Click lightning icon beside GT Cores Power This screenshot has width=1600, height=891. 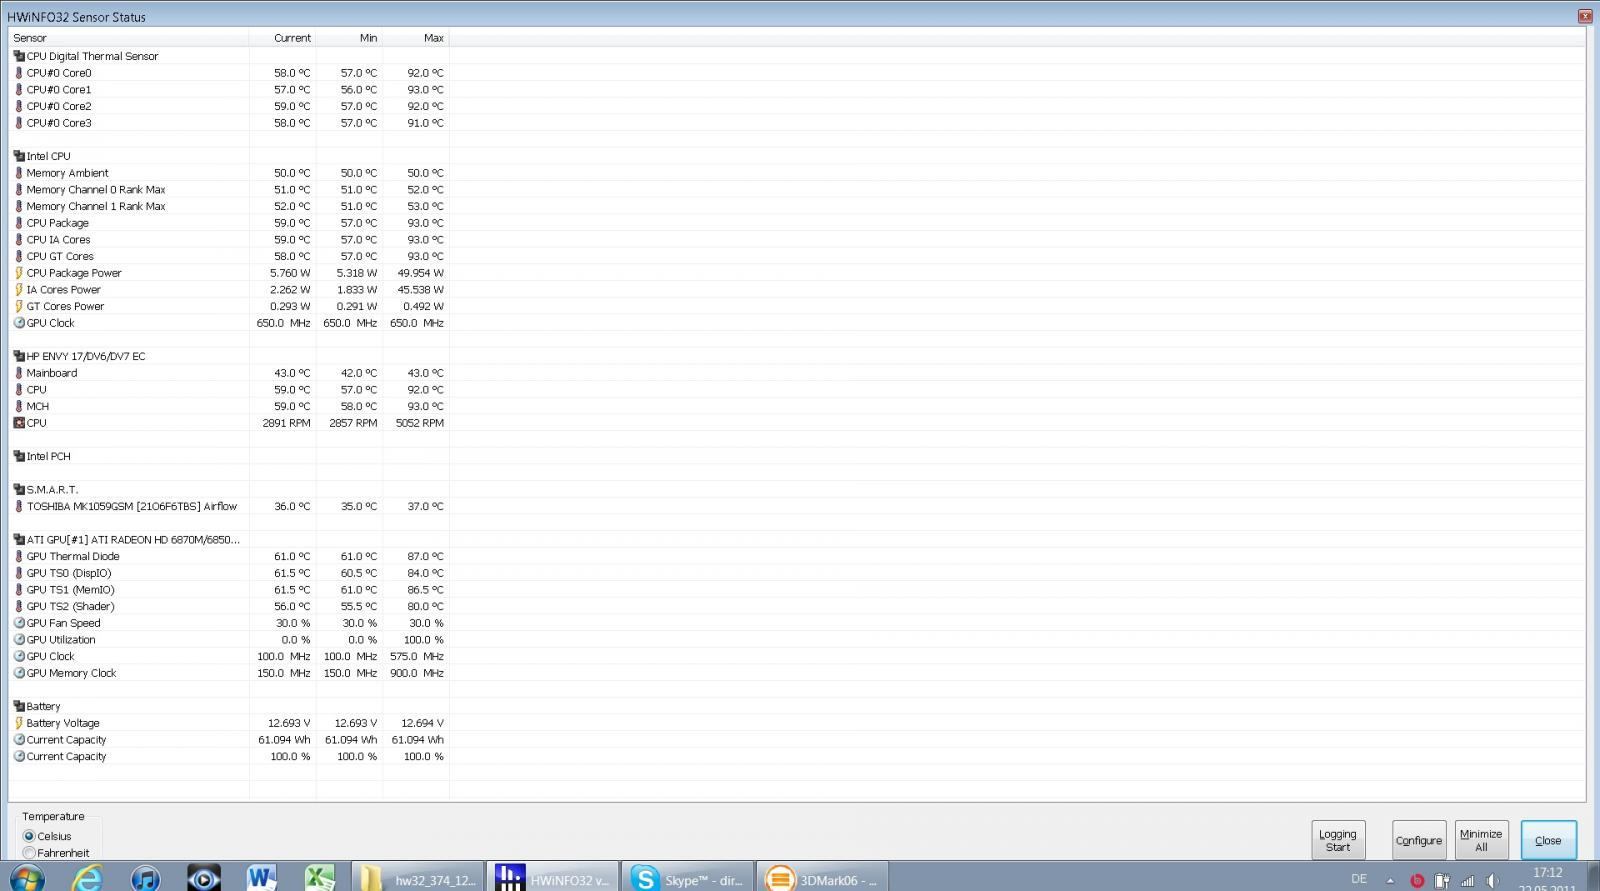point(19,306)
